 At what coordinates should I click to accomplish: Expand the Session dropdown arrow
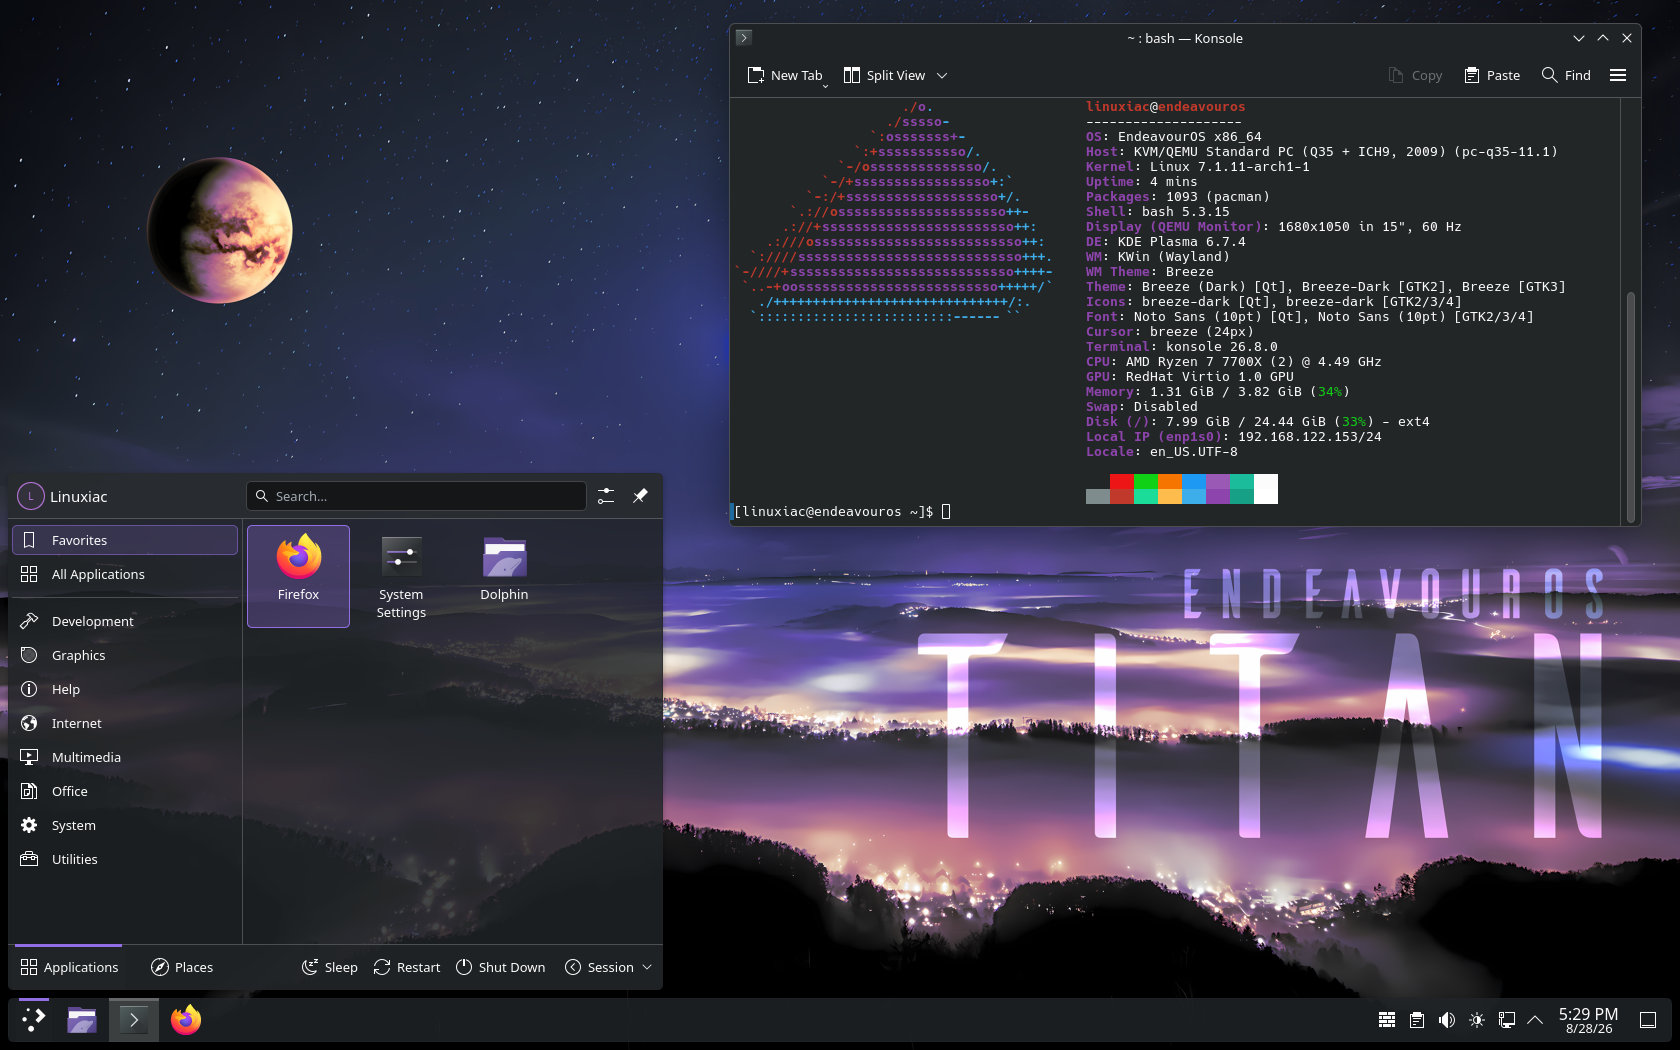click(647, 967)
